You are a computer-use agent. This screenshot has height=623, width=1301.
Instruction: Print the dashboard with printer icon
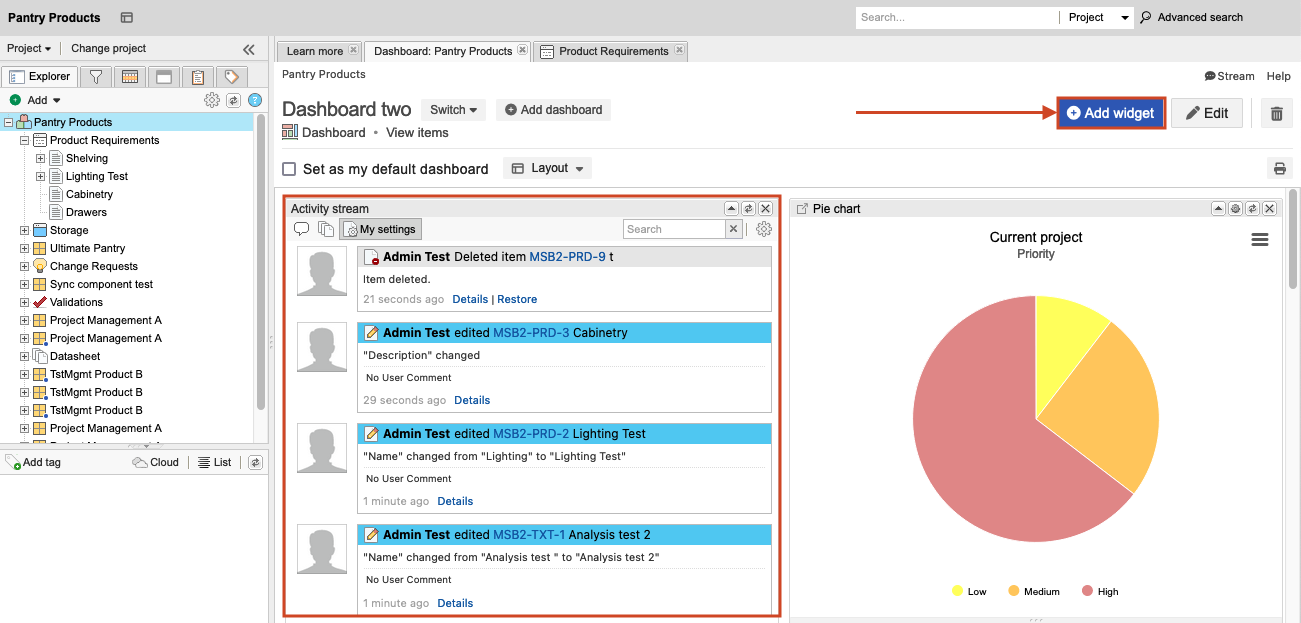coord(1279,168)
